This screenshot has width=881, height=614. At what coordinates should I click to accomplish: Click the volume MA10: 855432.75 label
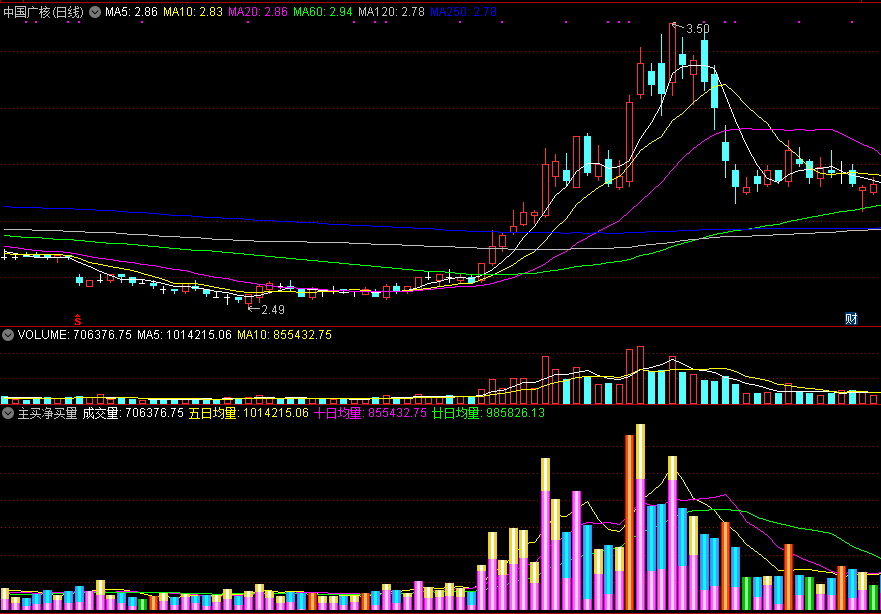(x=284, y=335)
